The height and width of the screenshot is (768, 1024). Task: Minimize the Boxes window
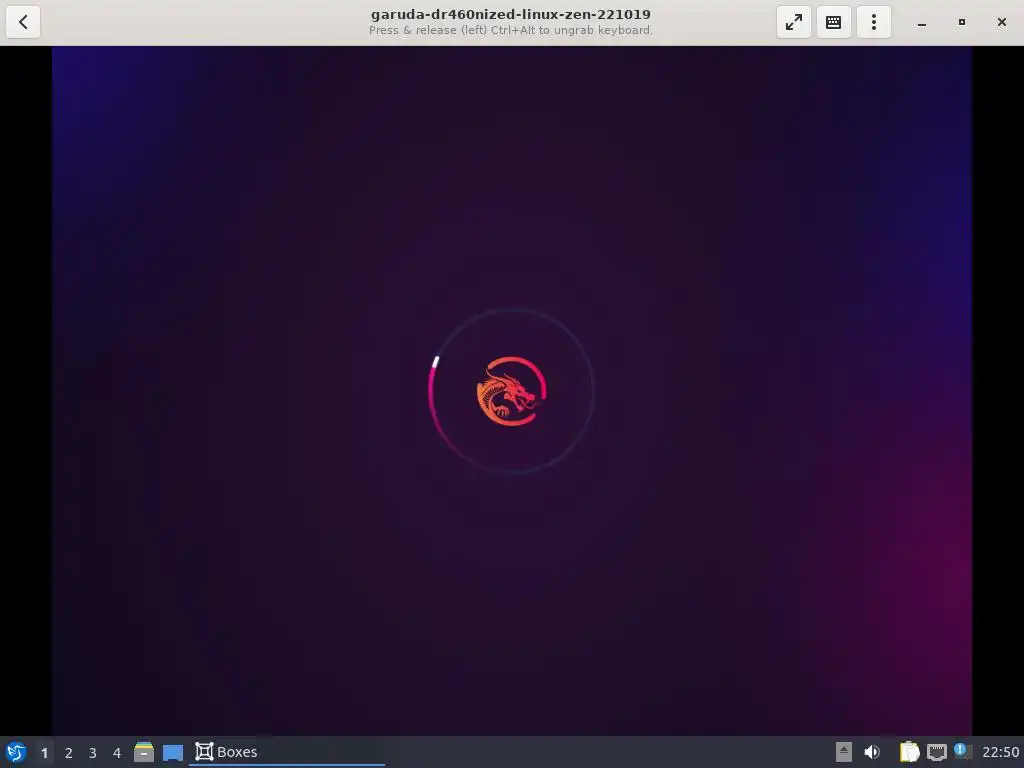click(x=921, y=22)
